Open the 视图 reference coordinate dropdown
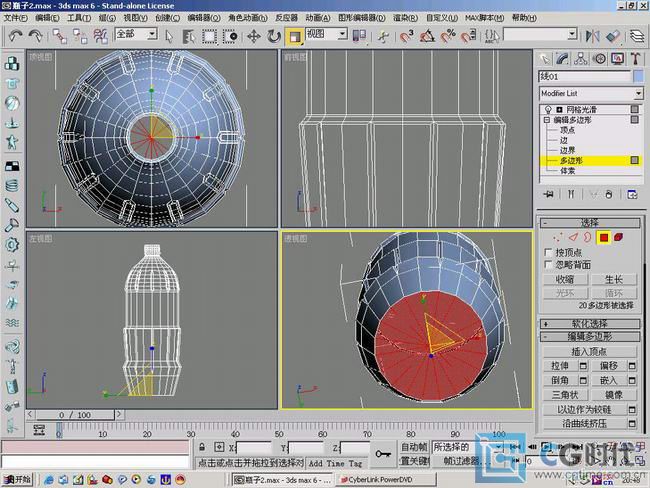This screenshot has width=650, height=488. coord(342,34)
